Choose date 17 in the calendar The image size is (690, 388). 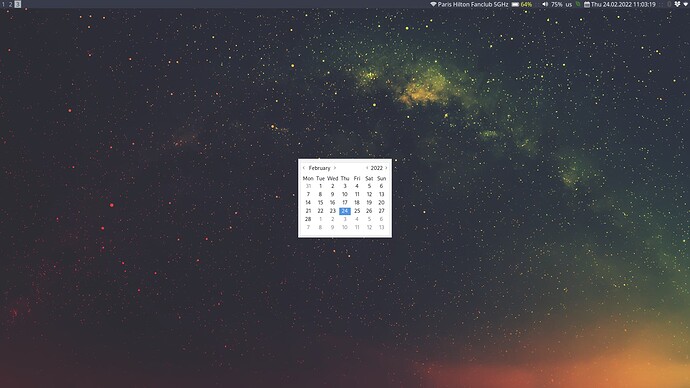[345, 203]
